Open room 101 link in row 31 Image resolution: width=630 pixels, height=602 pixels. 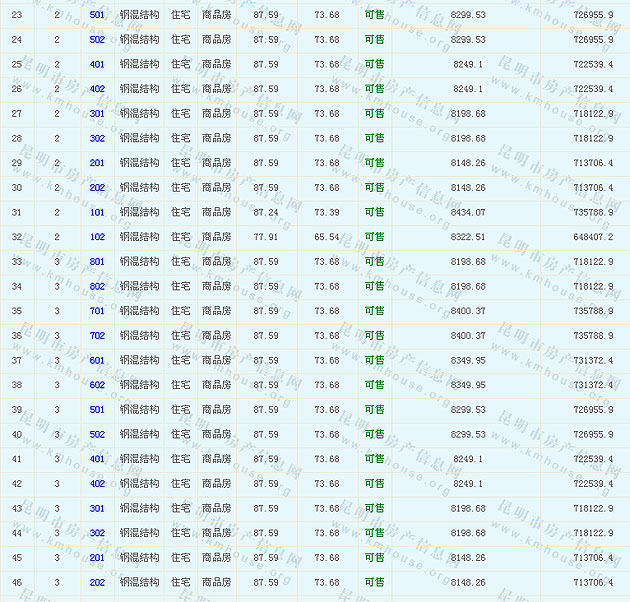[97, 212]
